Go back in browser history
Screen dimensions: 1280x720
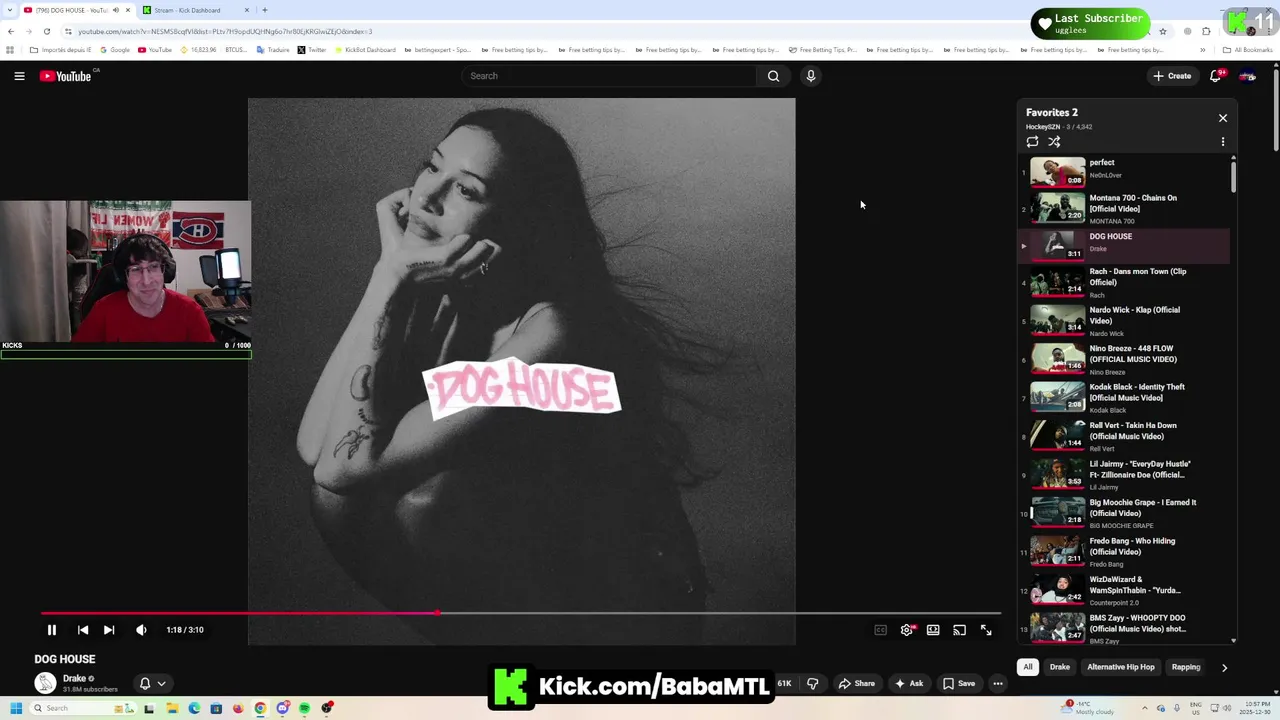point(11,31)
